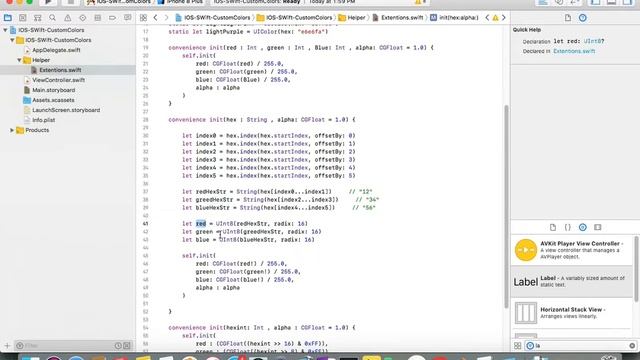Open the File Template library

click(553, 227)
